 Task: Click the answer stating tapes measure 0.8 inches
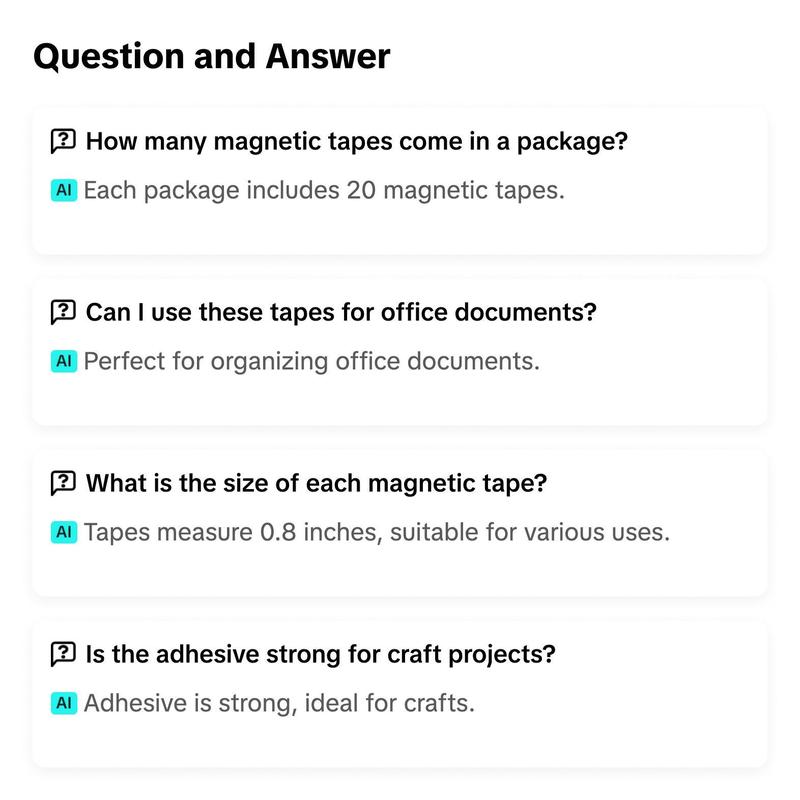[376, 532]
